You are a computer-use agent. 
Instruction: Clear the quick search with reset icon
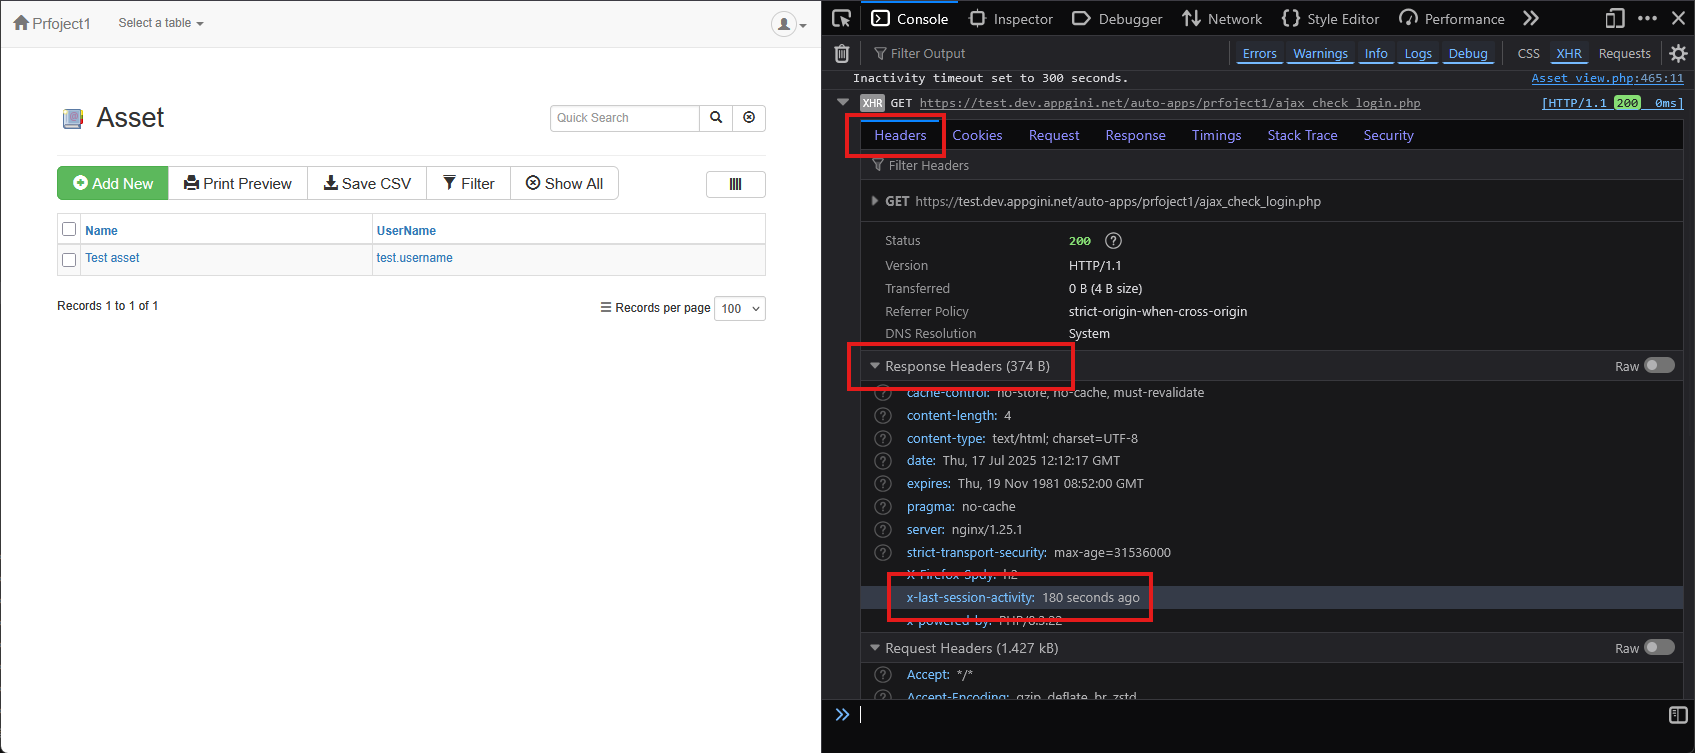pos(749,118)
